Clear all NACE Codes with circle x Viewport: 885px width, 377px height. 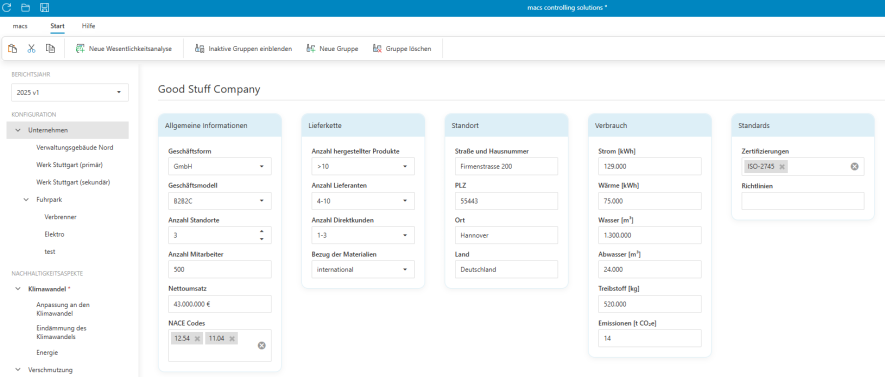(262, 345)
